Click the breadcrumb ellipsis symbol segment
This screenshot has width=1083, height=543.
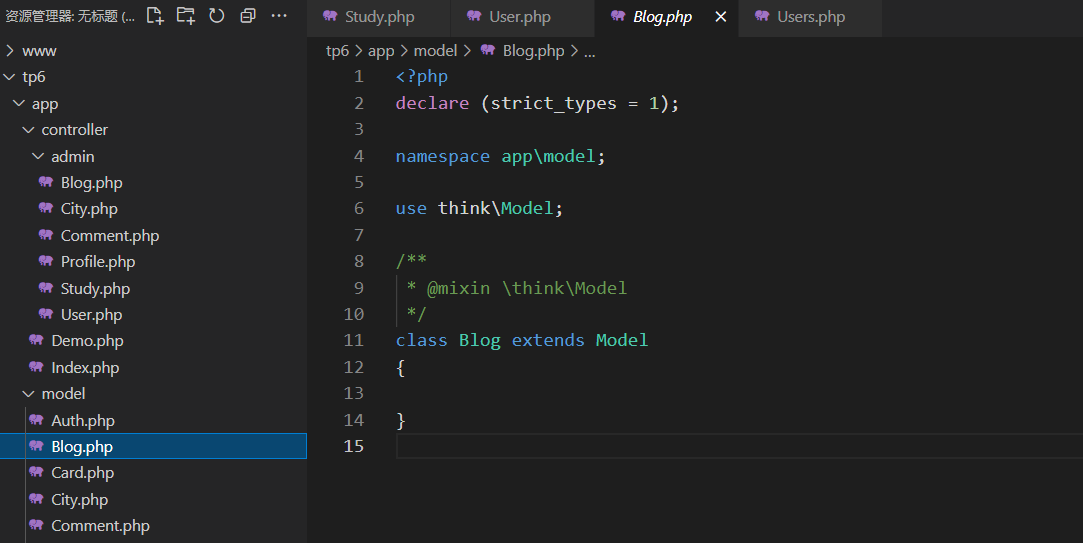click(589, 53)
